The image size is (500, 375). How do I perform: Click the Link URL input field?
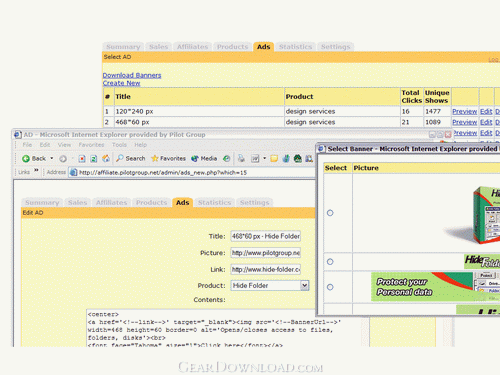click(266, 269)
